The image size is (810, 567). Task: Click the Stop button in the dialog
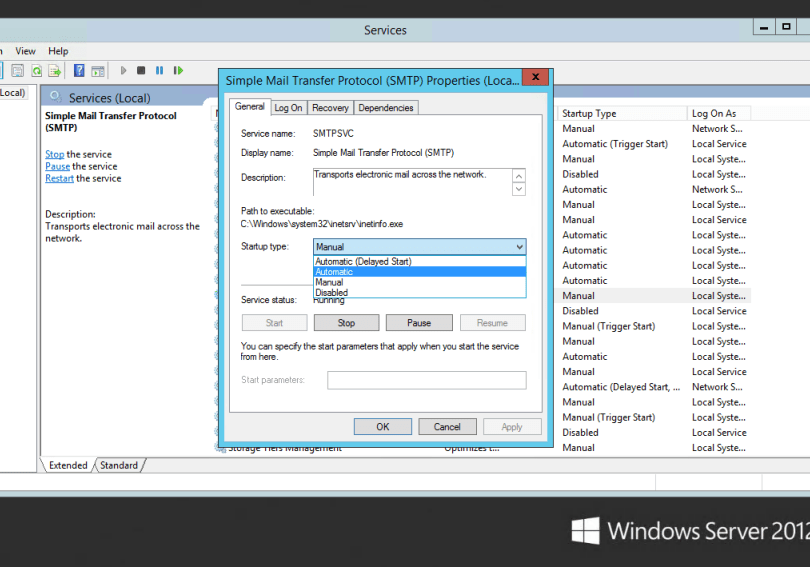pyautogui.click(x=346, y=323)
